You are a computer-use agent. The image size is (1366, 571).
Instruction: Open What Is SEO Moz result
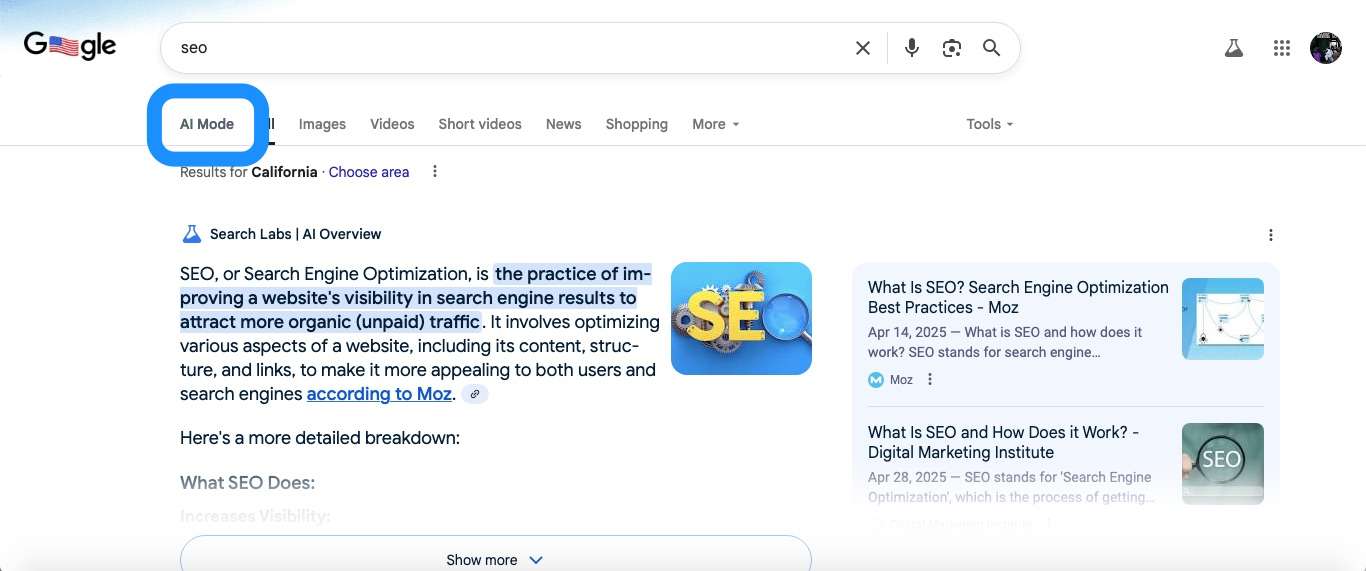pyautogui.click(x=1018, y=297)
